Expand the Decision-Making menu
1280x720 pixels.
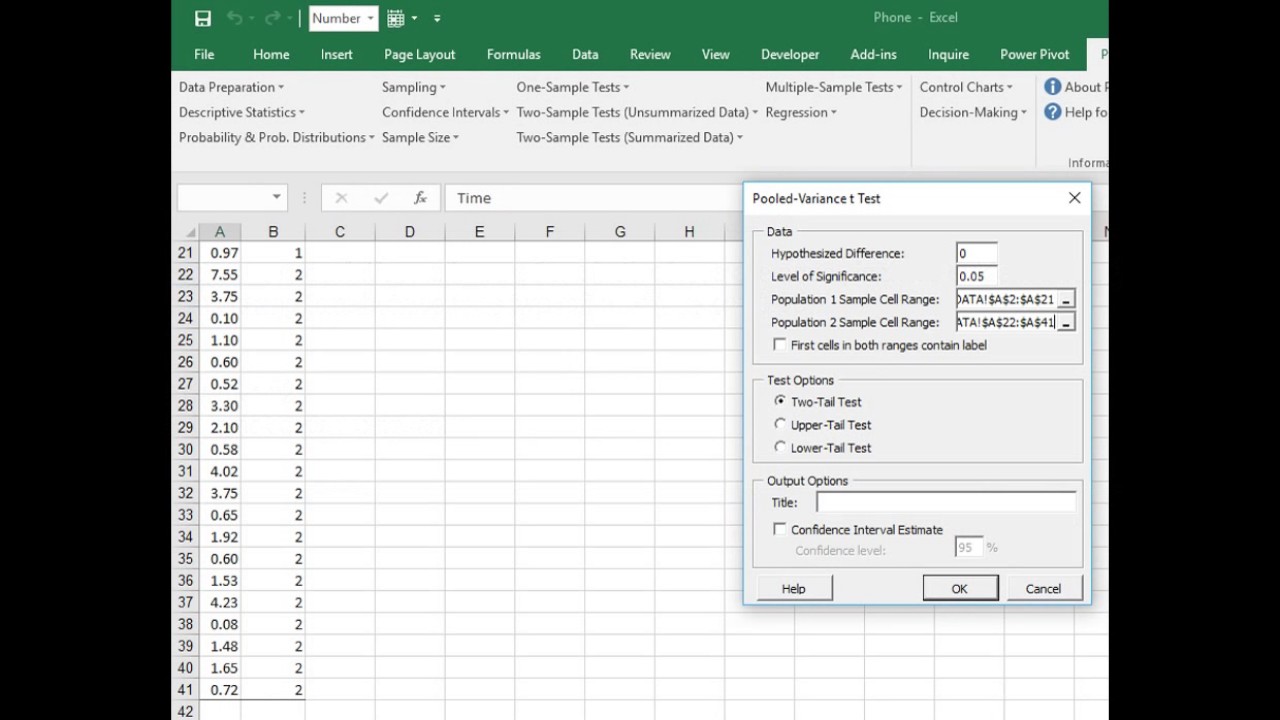pyautogui.click(x=973, y=112)
